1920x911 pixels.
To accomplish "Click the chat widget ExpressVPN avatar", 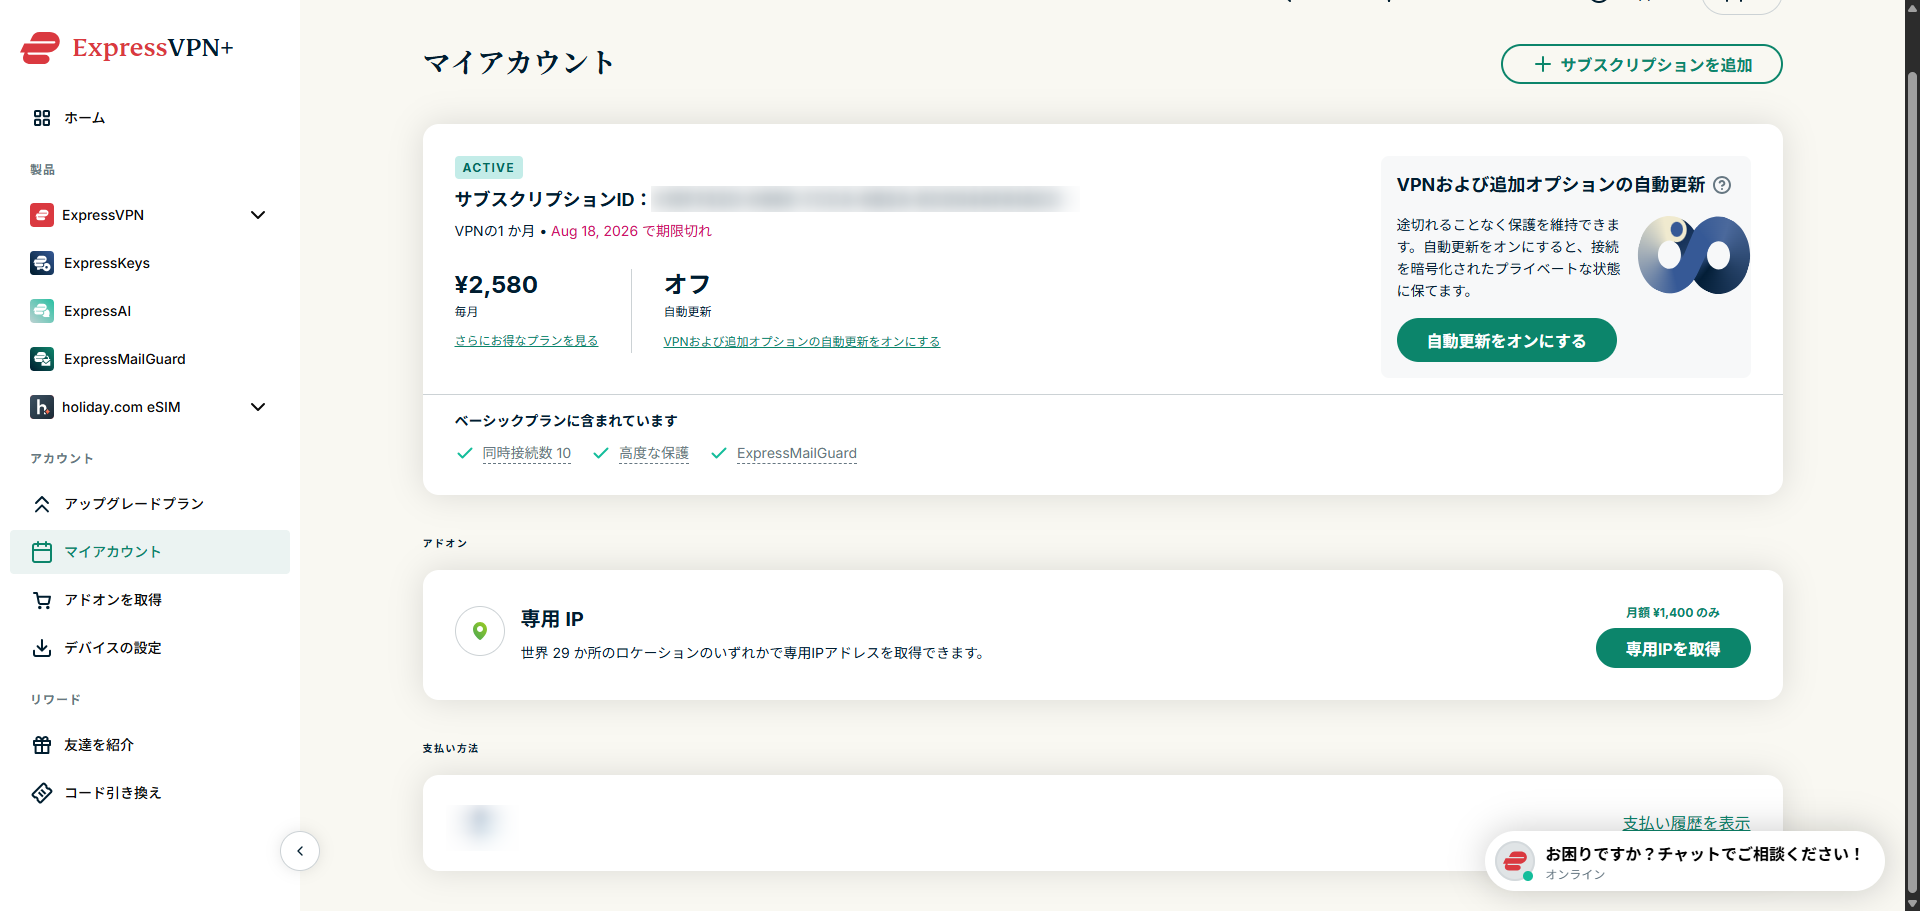I will coord(1515,860).
